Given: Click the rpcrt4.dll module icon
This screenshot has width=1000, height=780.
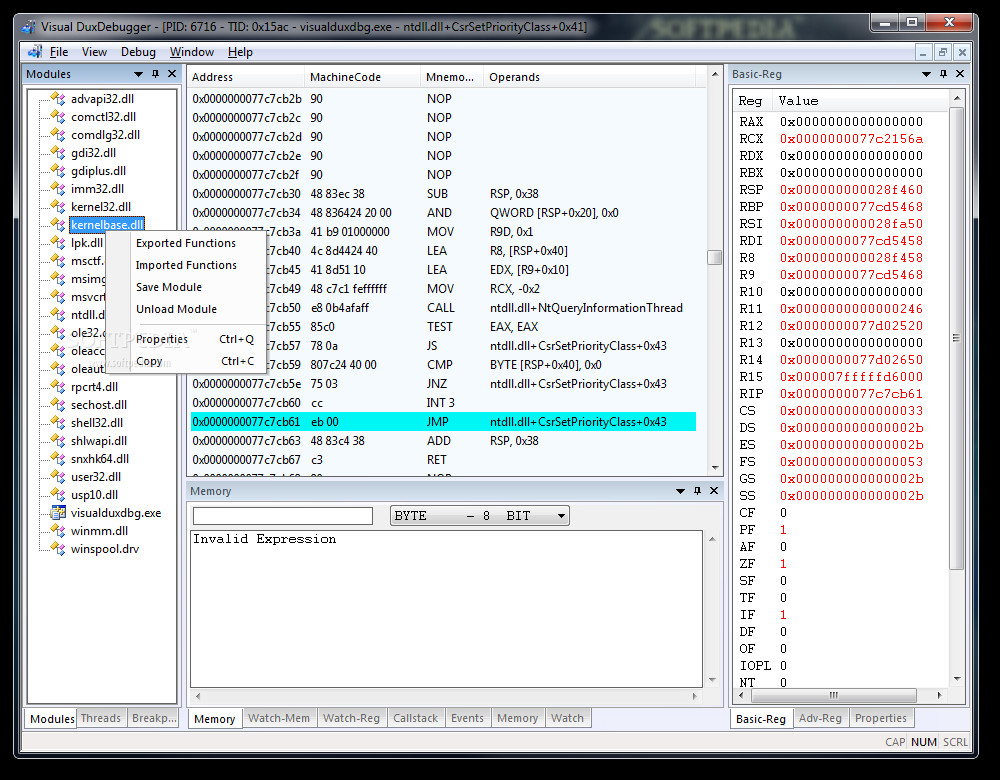Looking at the screenshot, I should 58,386.
